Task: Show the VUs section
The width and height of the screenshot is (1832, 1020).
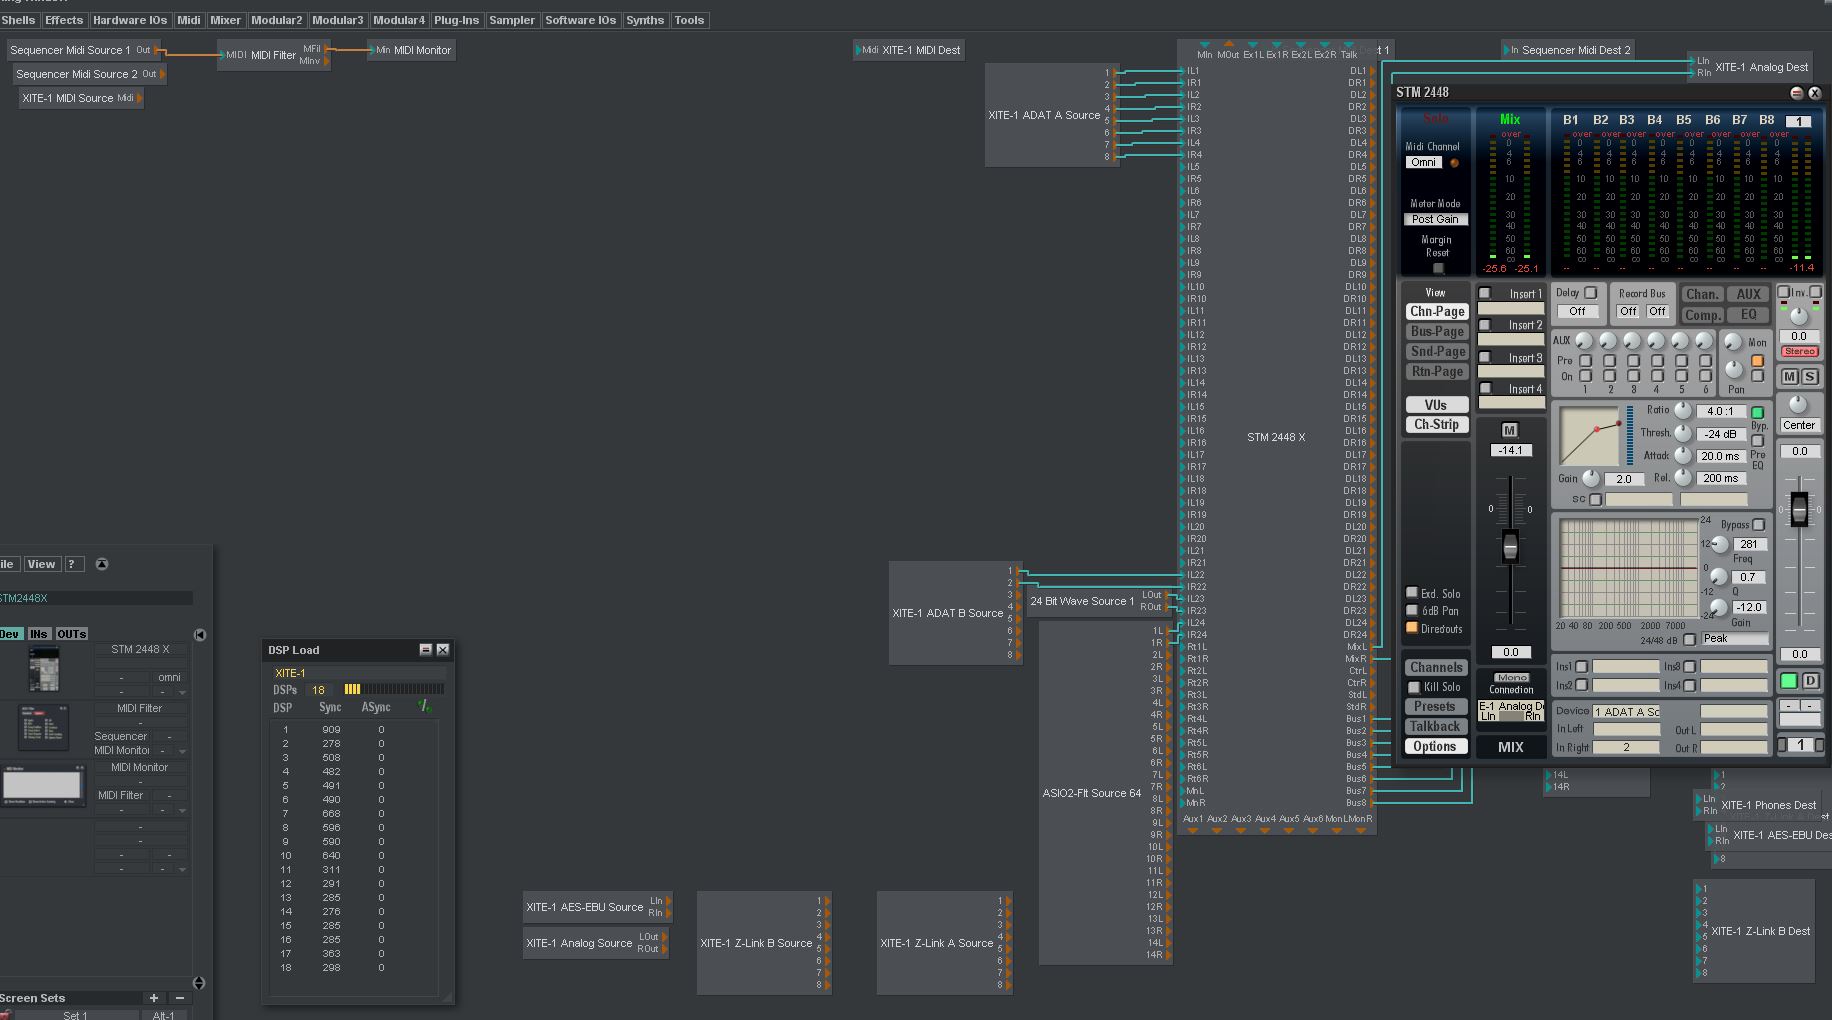Action: click(x=1436, y=405)
